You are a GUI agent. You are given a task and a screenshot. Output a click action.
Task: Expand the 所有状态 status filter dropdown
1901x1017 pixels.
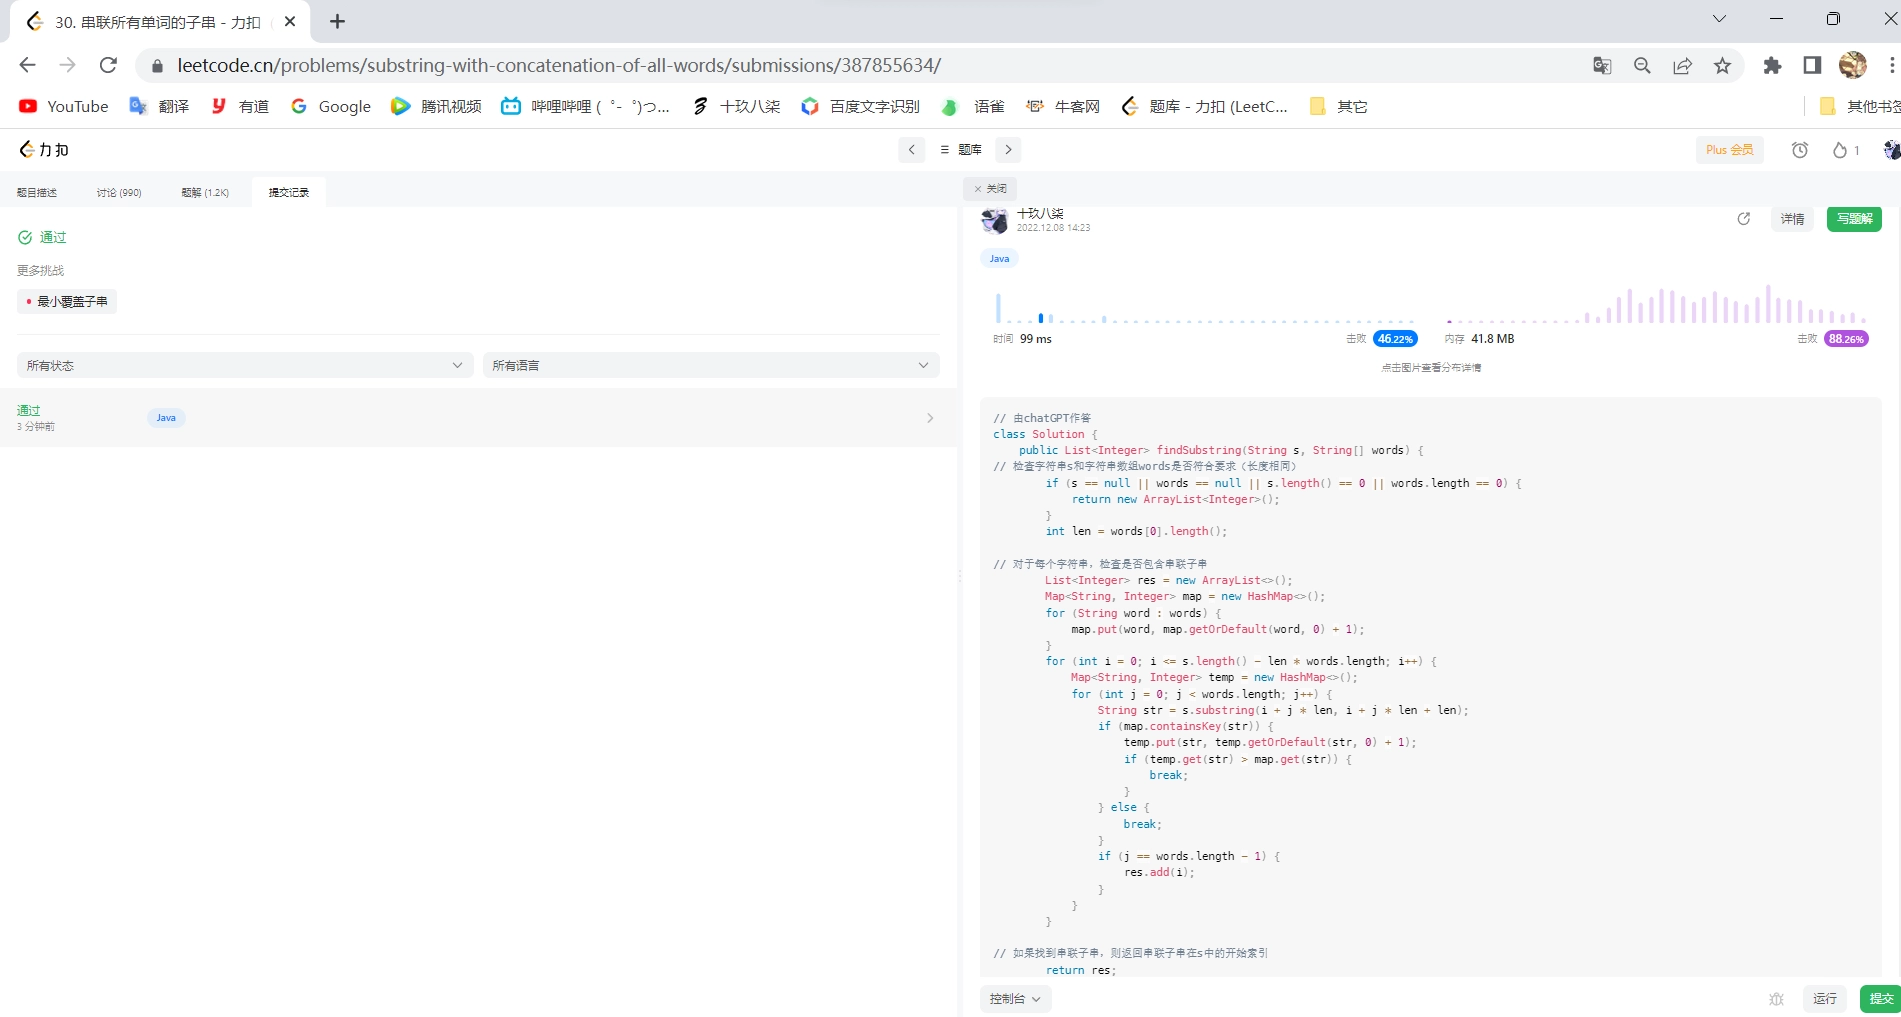click(245, 366)
